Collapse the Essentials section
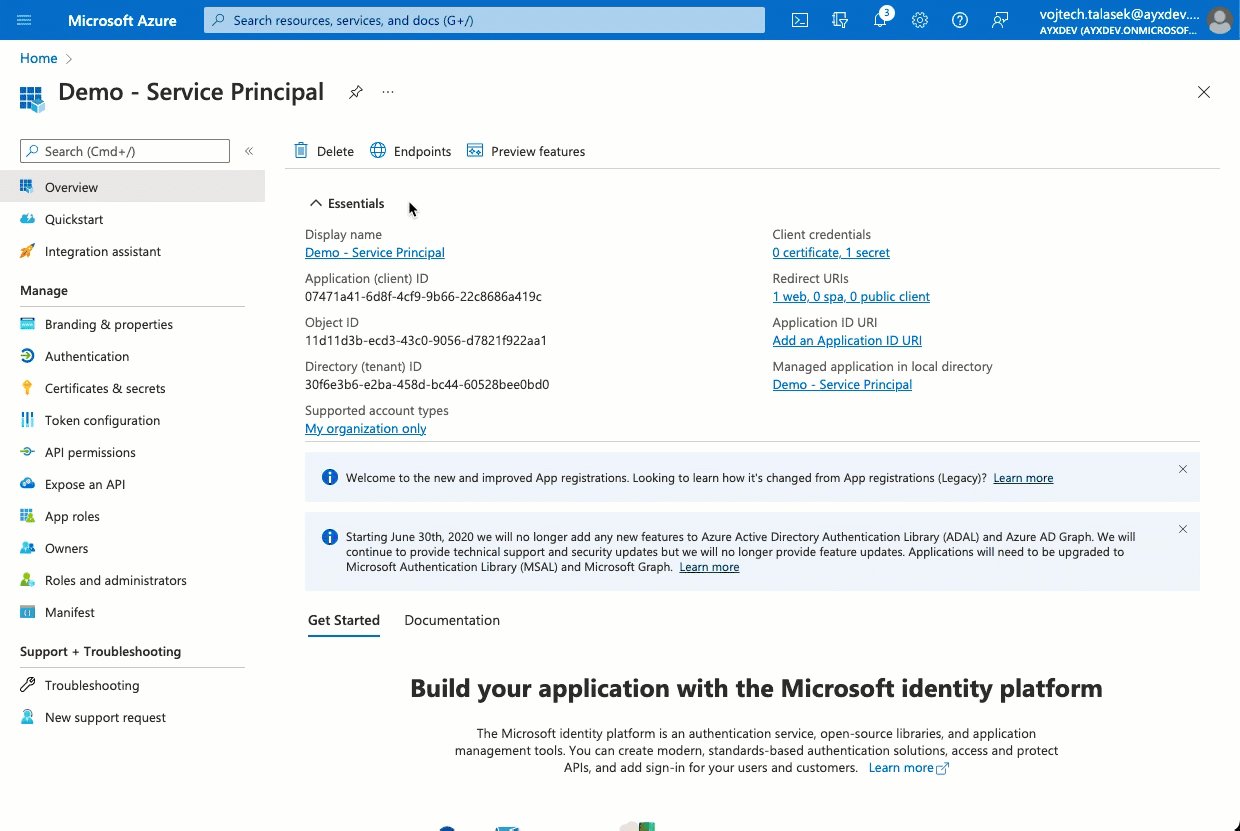1240x831 pixels. [x=316, y=203]
